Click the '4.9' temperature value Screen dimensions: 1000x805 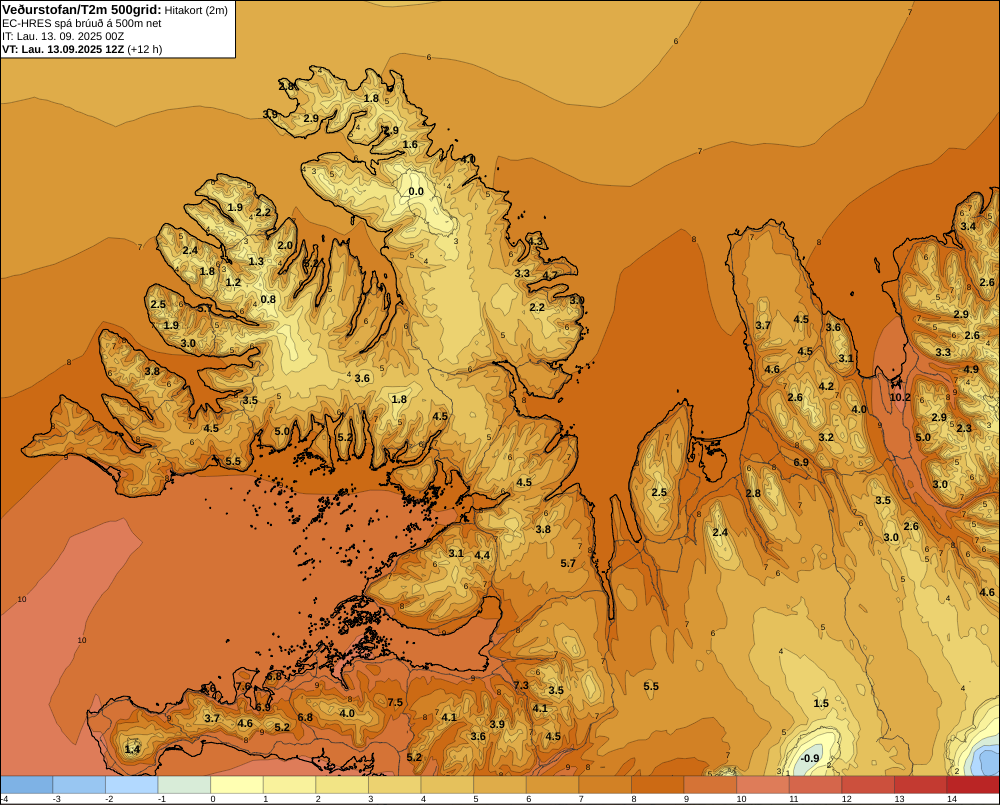click(x=971, y=369)
